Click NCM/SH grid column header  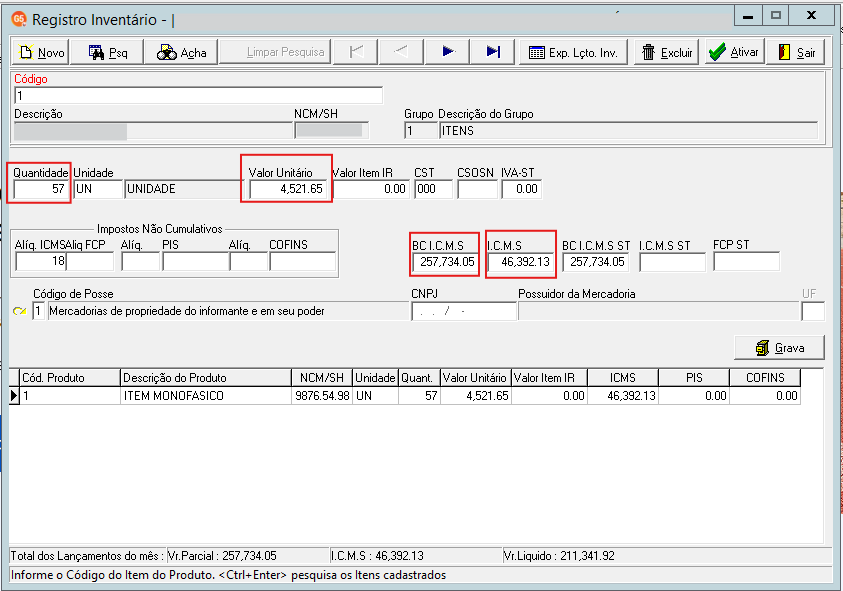322,378
